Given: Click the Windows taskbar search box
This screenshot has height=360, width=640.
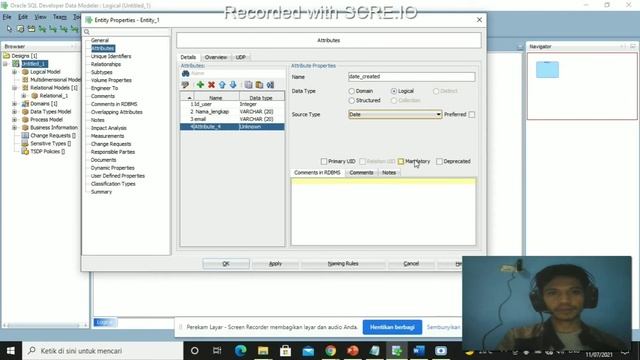Looking at the screenshot, I should tap(102, 351).
